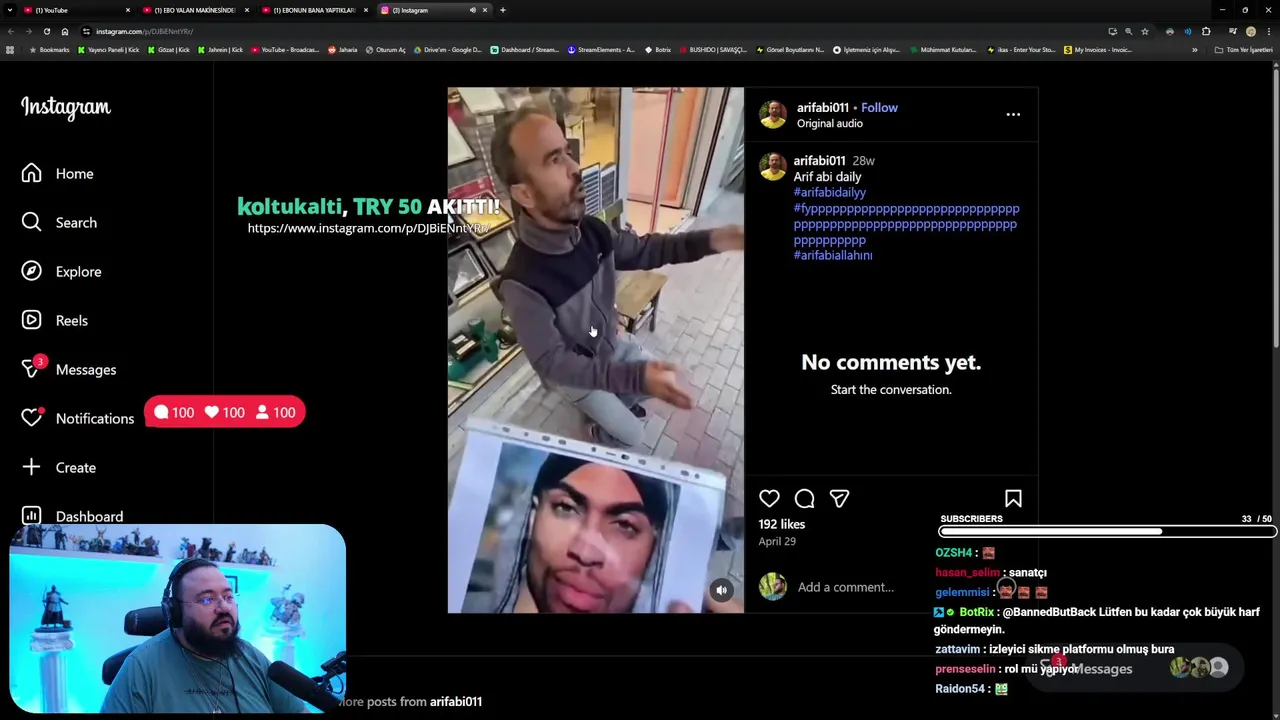Open the Chrome three-dot menu
The height and width of the screenshot is (720, 1280).
pos(1269,31)
